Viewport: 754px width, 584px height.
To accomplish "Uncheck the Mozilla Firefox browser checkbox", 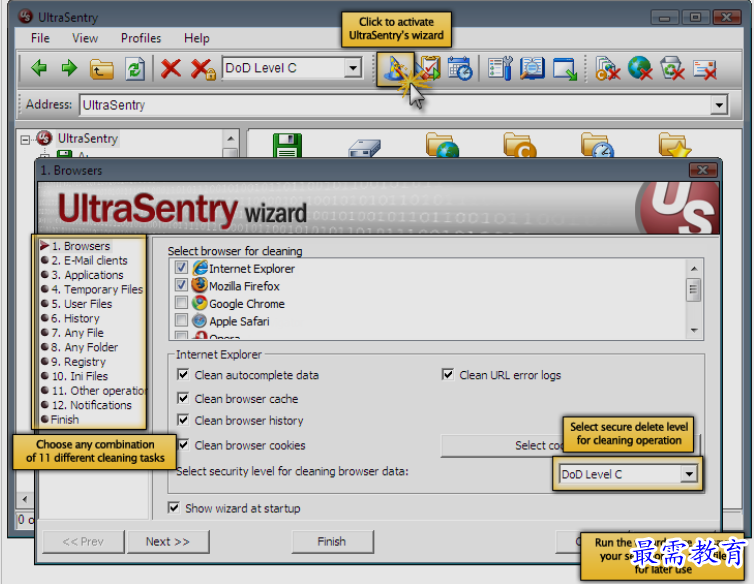I will point(181,285).
